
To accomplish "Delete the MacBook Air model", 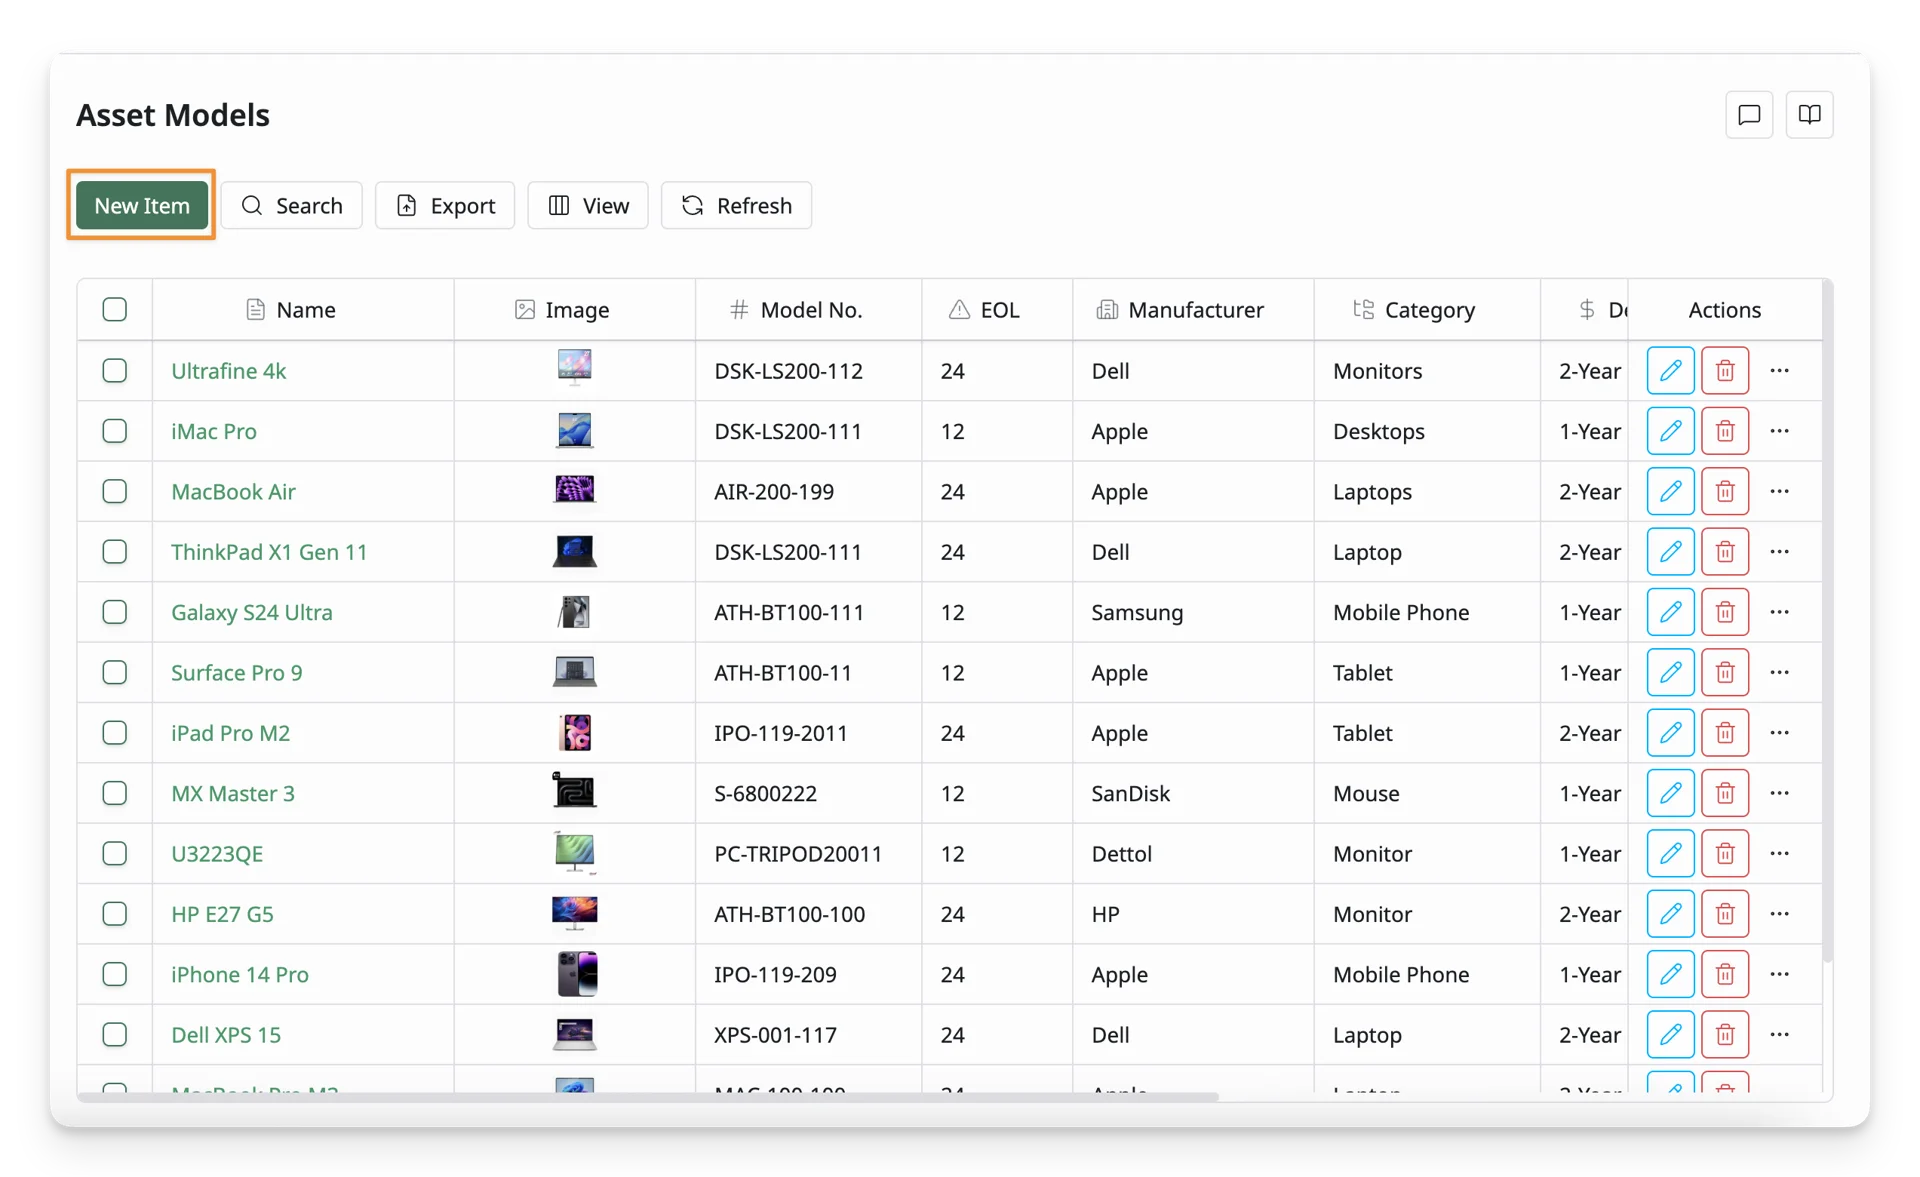I will click(x=1725, y=491).
